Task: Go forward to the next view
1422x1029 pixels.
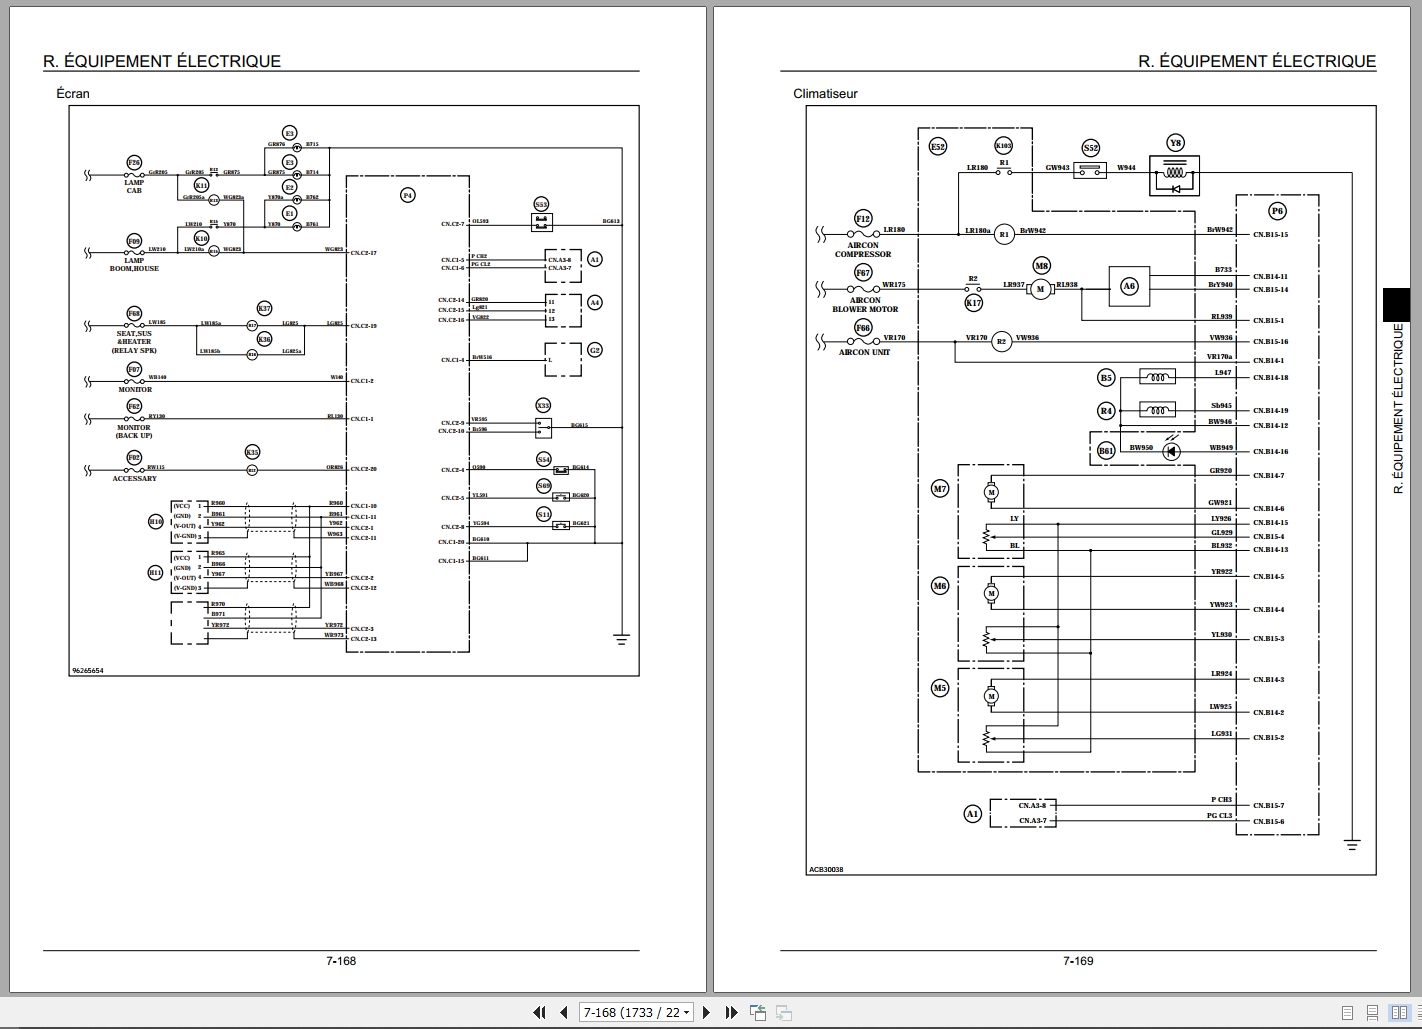Action: [783, 1012]
